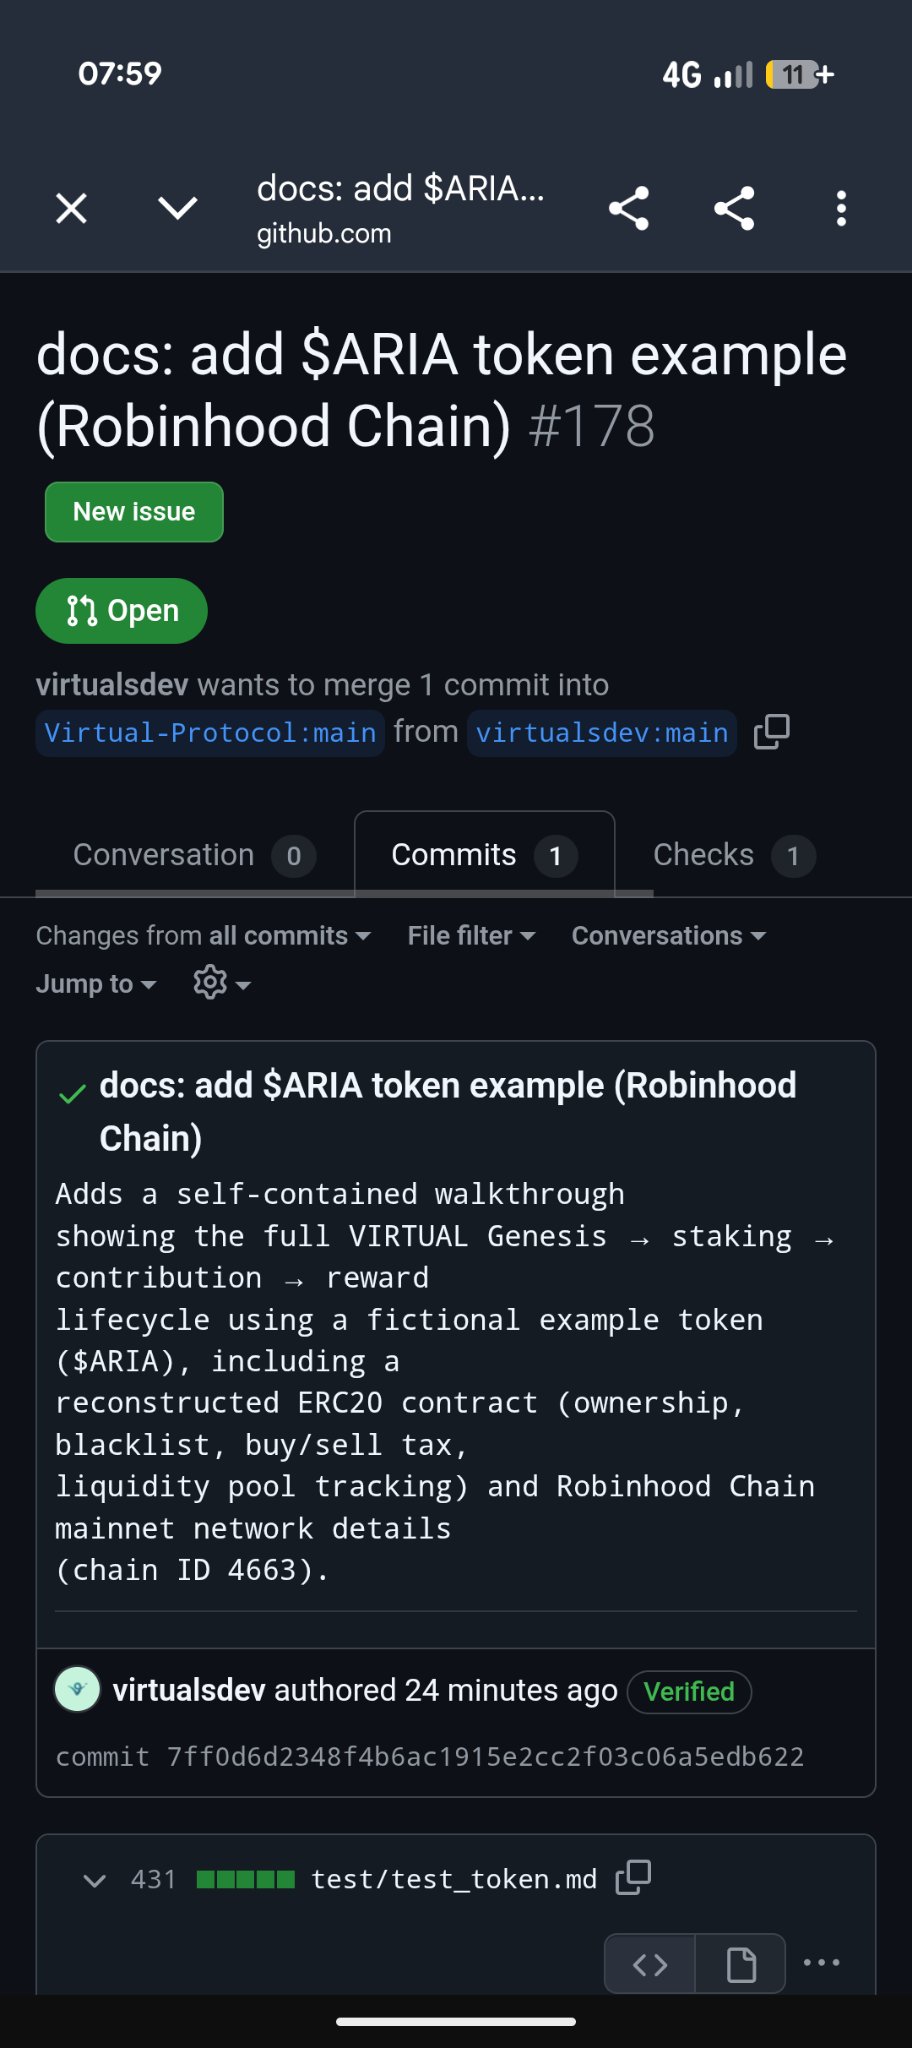The image size is (912, 2048).
Task: Open the Conversations dropdown
Action: pos(668,936)
